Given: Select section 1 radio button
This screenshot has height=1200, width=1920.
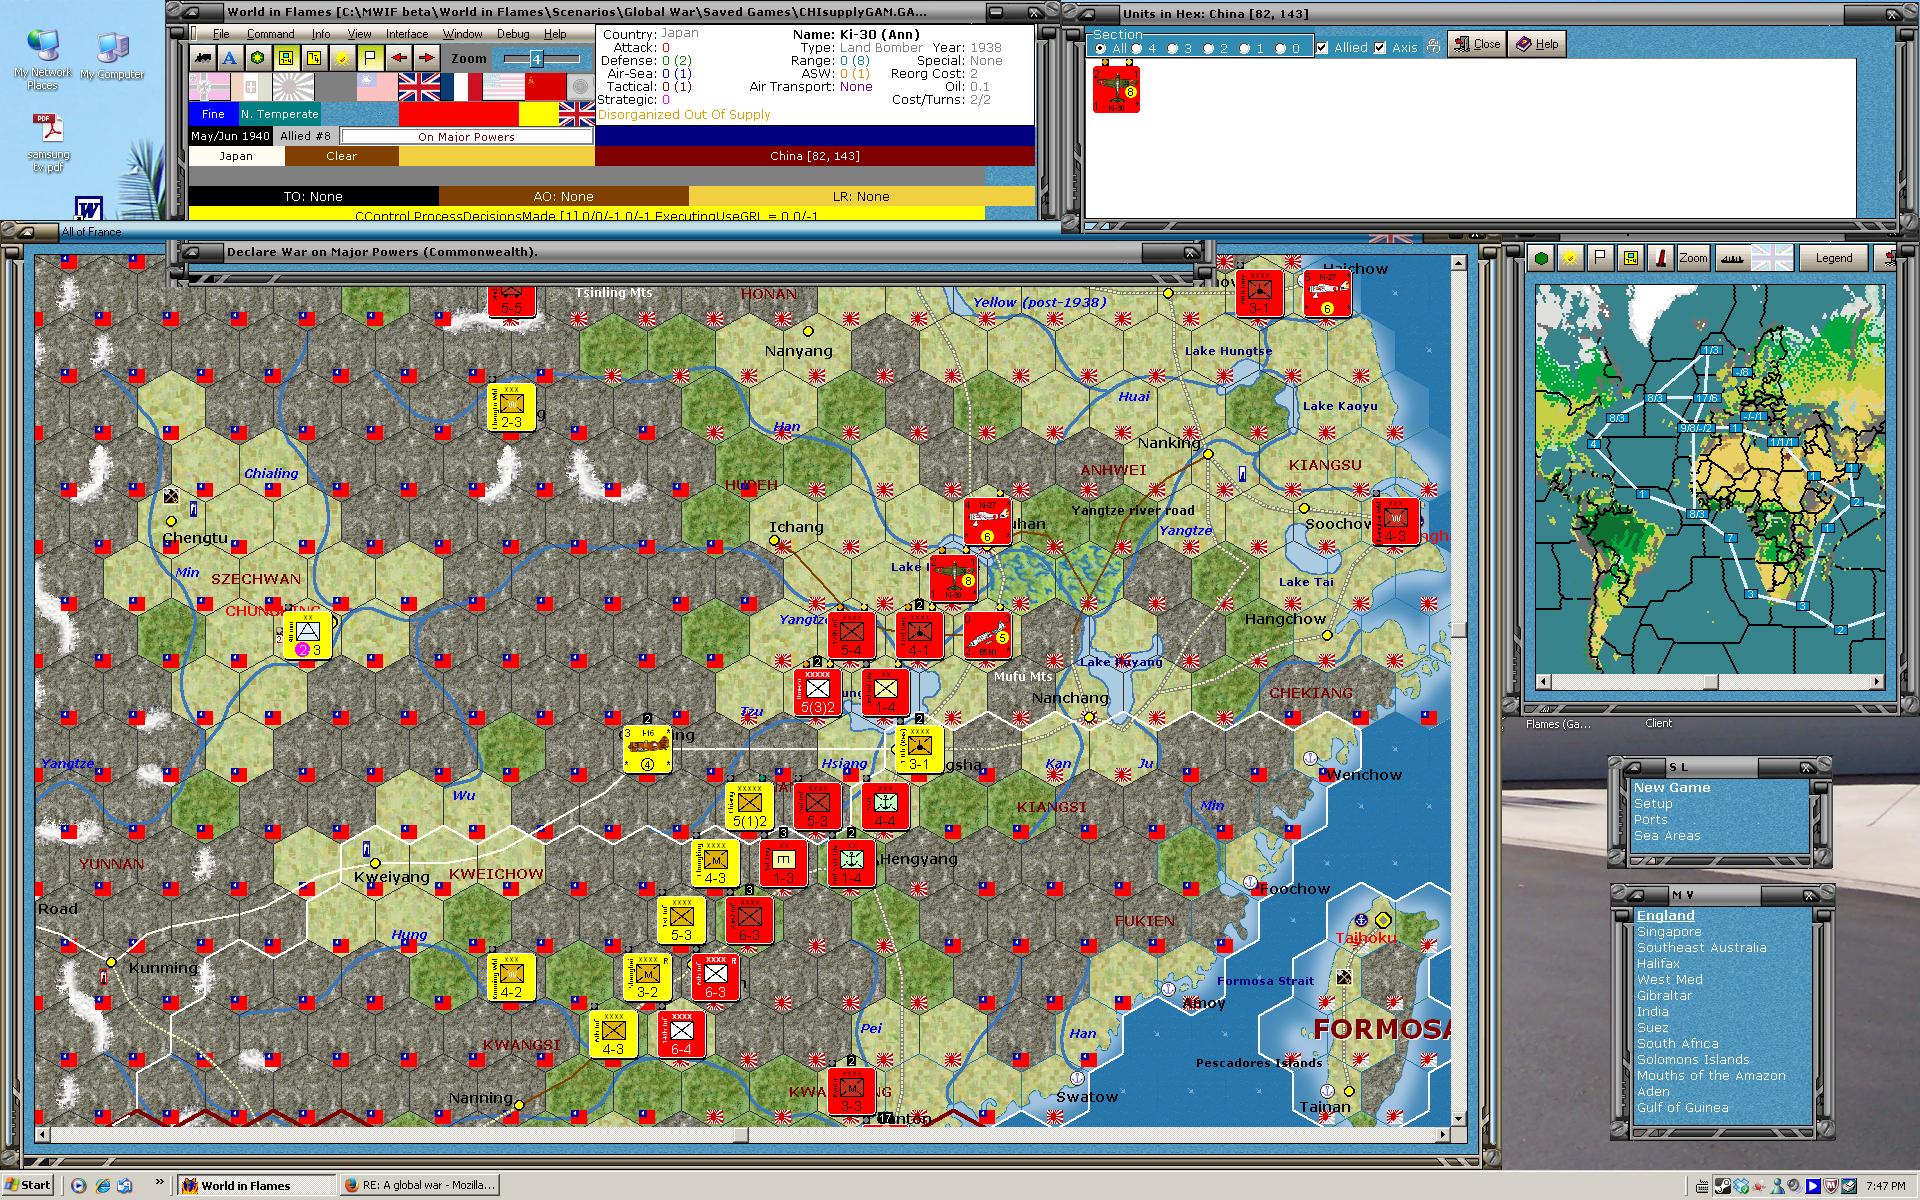Looking at the screenshot, I should click(x=1244, y=48).
